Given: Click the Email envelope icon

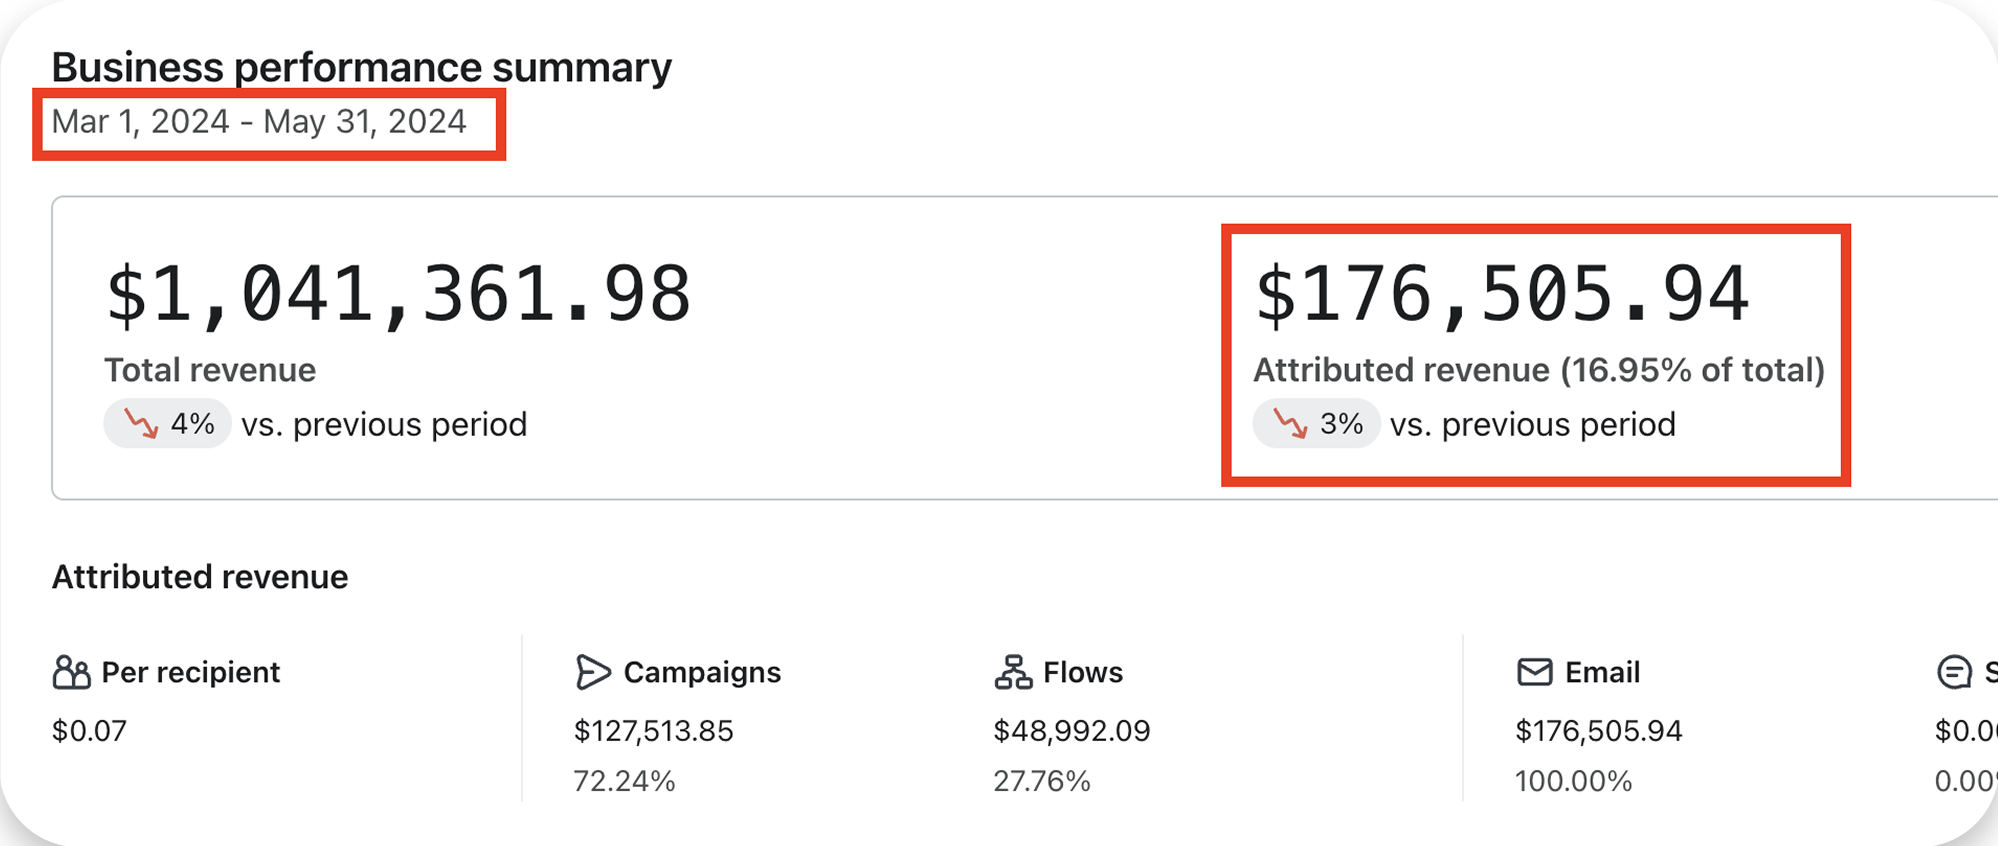Looking at the screenshot, I should [1535, 673].
